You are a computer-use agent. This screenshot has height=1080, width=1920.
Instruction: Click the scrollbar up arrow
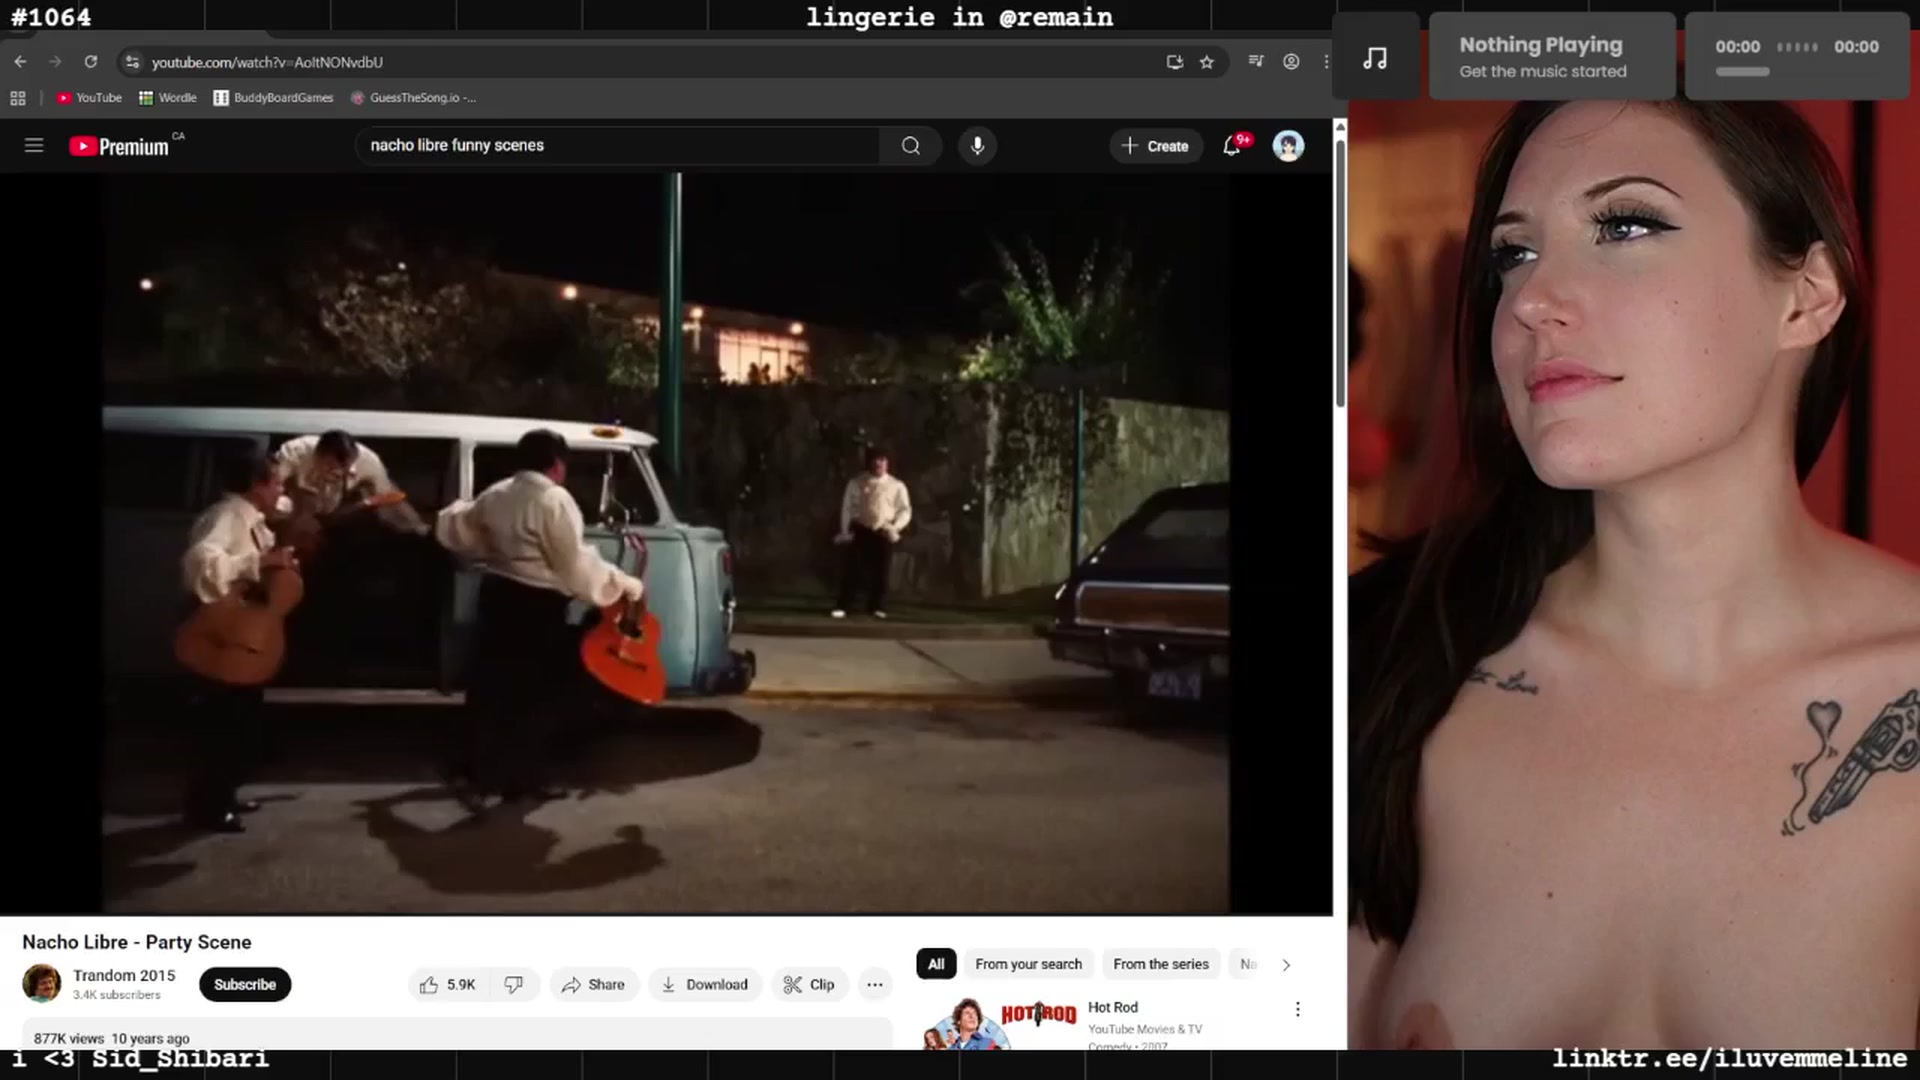point(1340,126)
